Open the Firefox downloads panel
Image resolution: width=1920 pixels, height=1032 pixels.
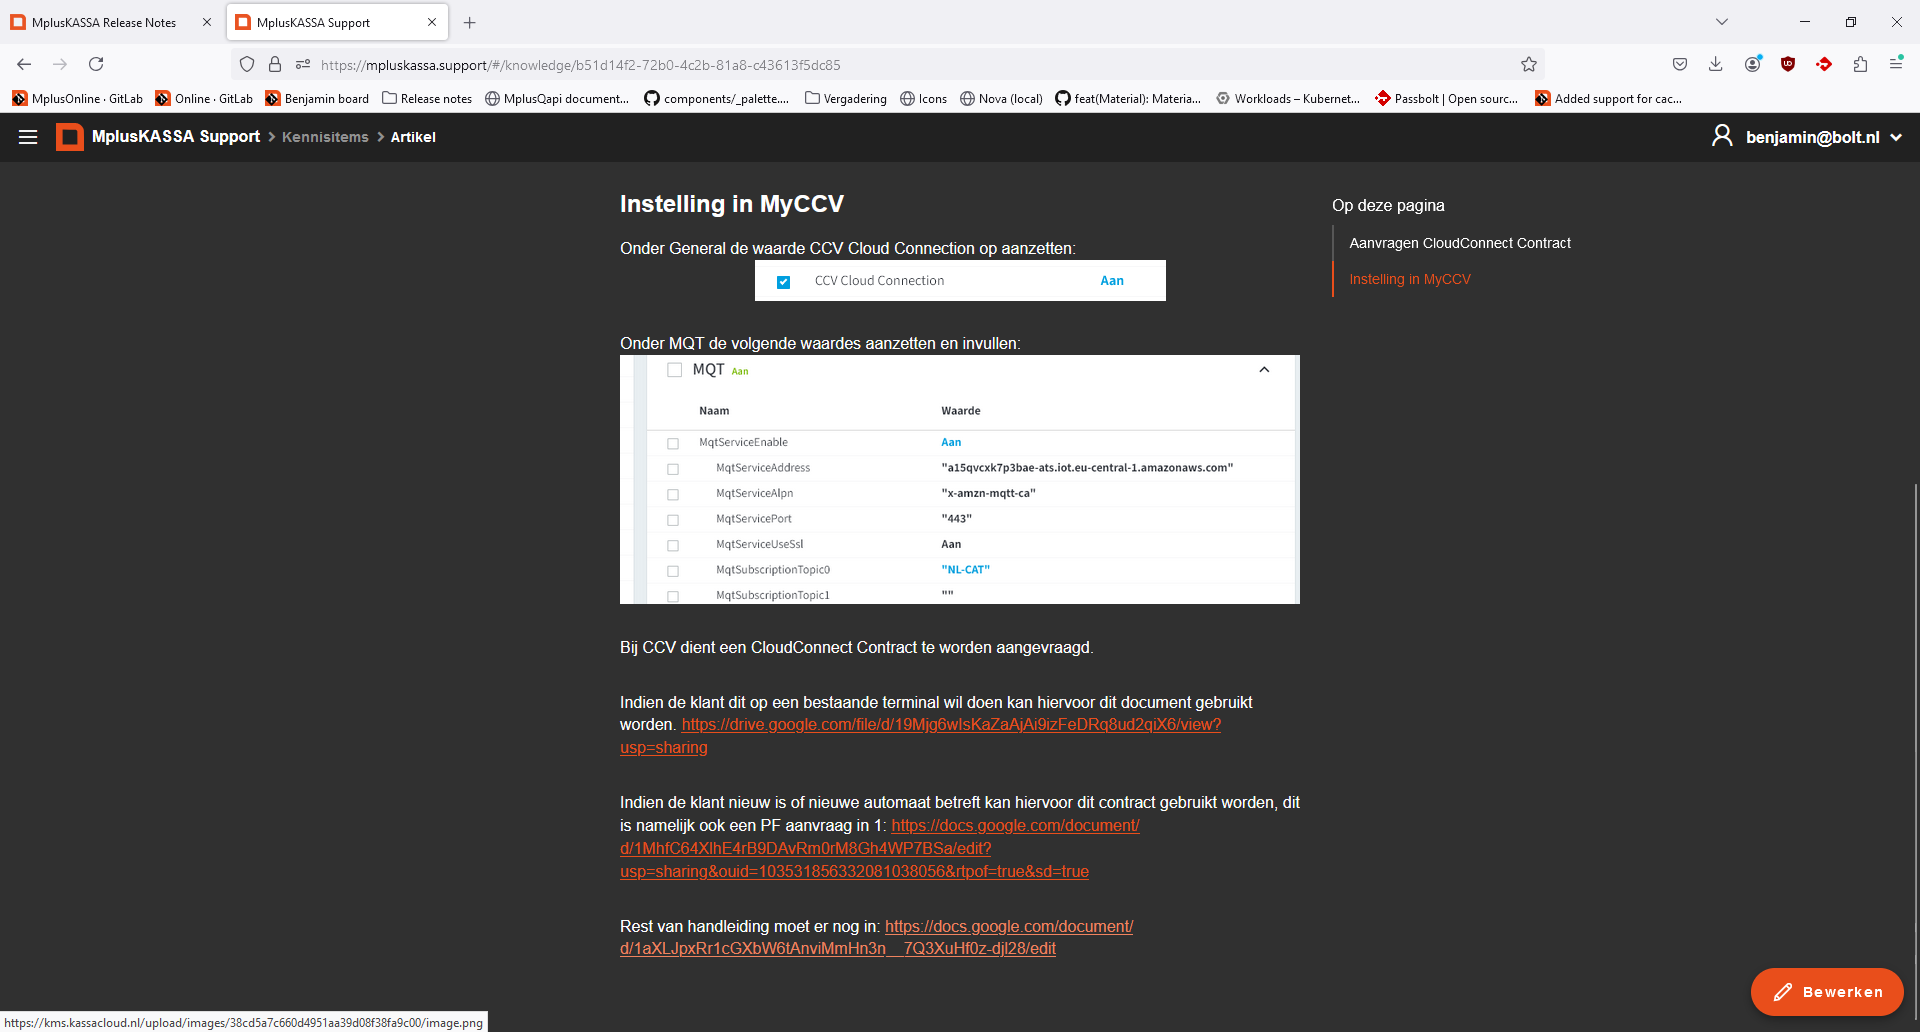pyautogui.click(x=1716, y=64)
